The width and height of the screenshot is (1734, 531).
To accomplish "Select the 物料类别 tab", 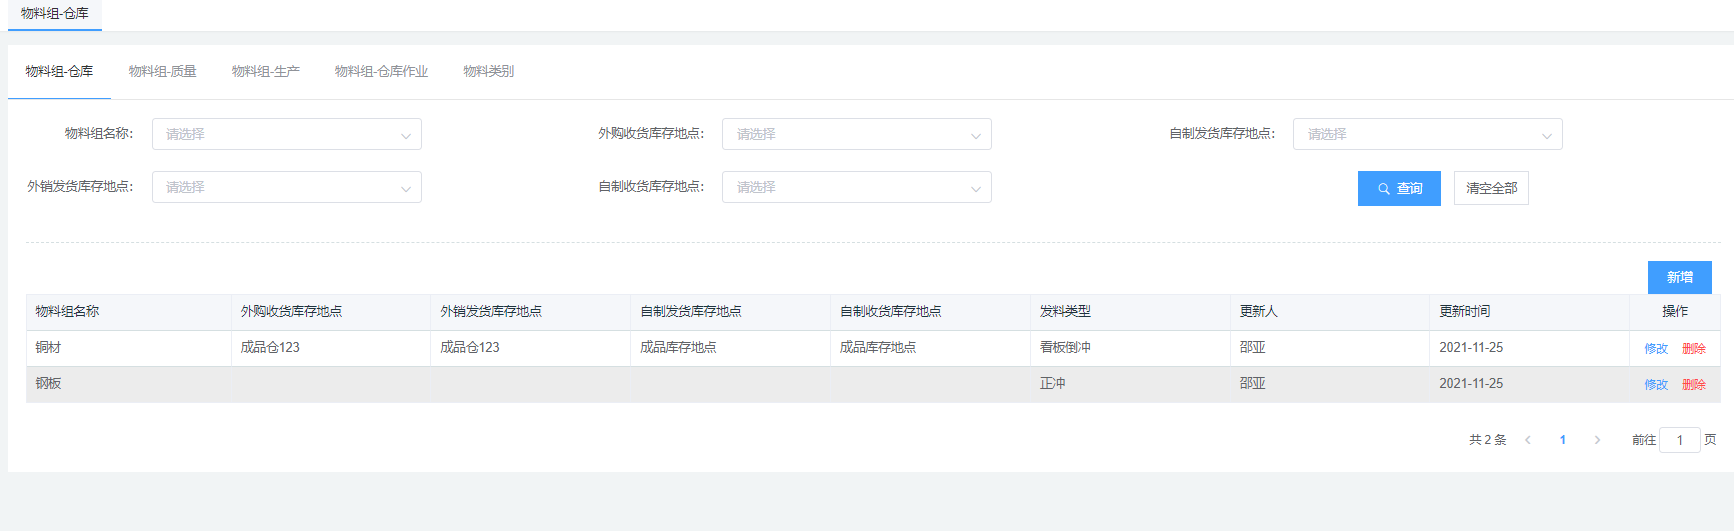I will click(488, 71).
